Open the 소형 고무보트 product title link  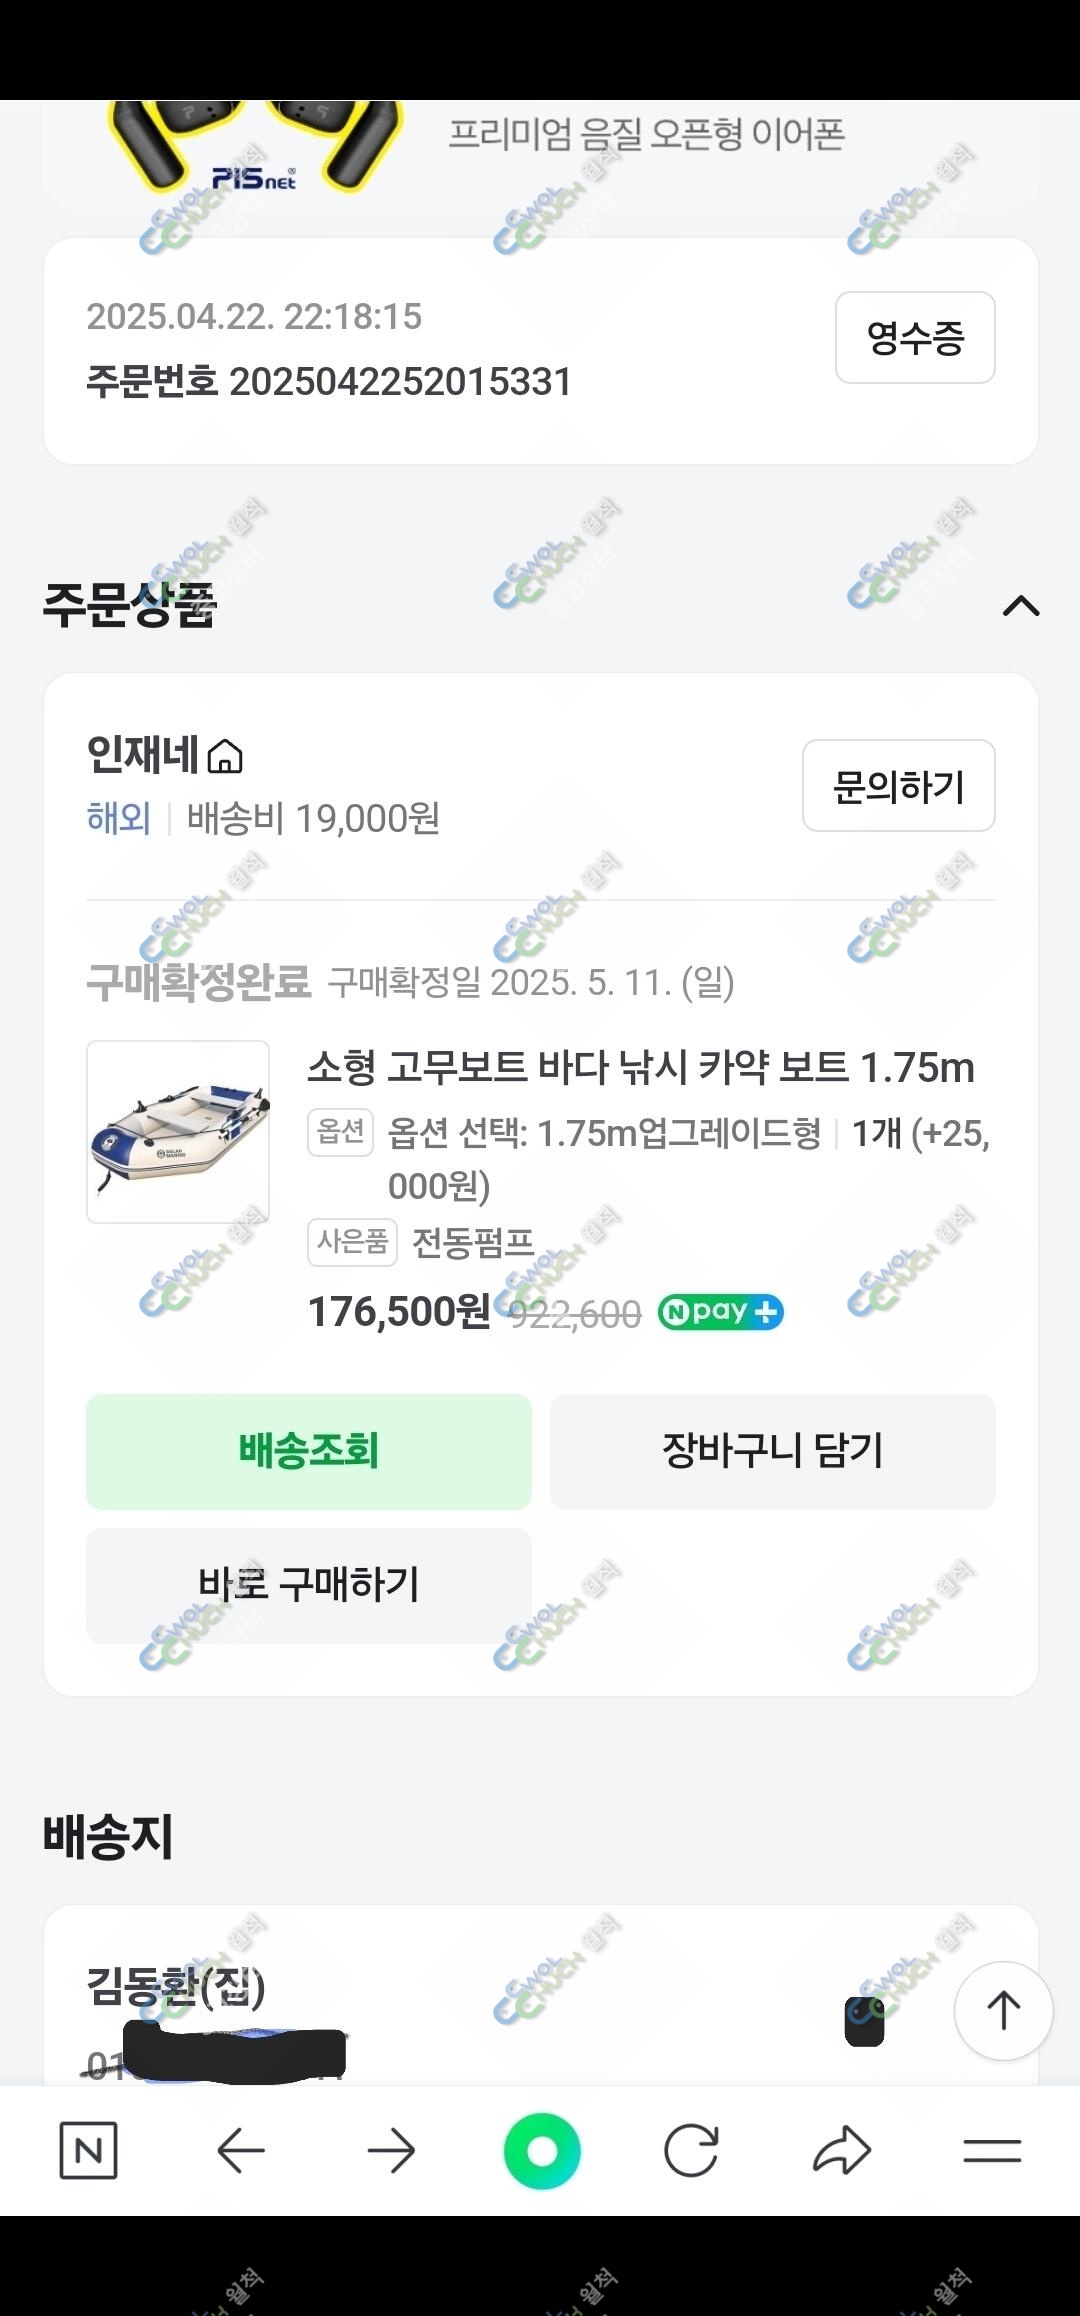point(640,1068)
